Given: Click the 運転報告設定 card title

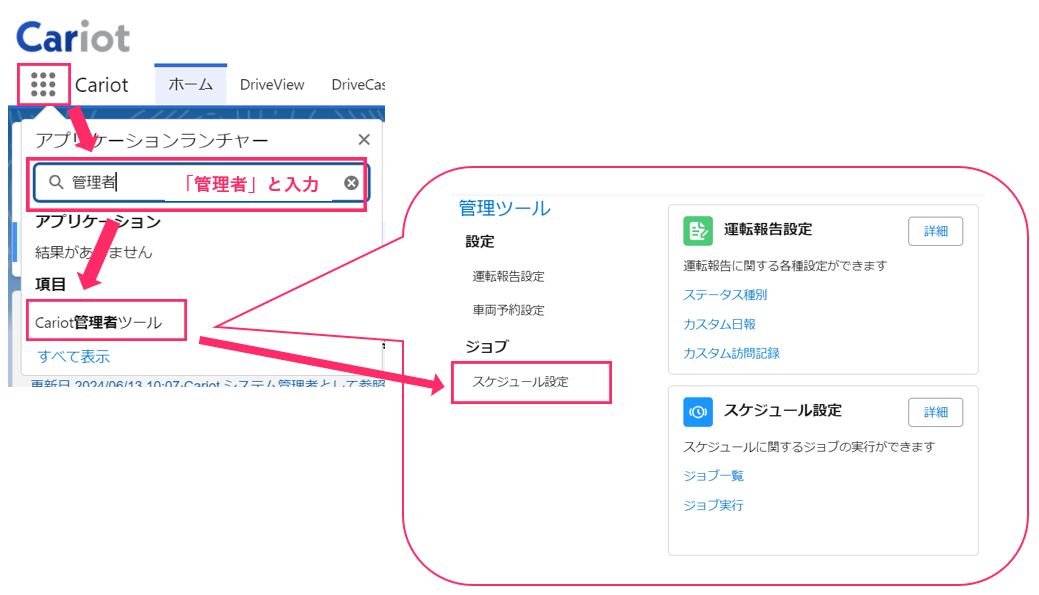Looking at the screenshot, I should coord(768,229).
